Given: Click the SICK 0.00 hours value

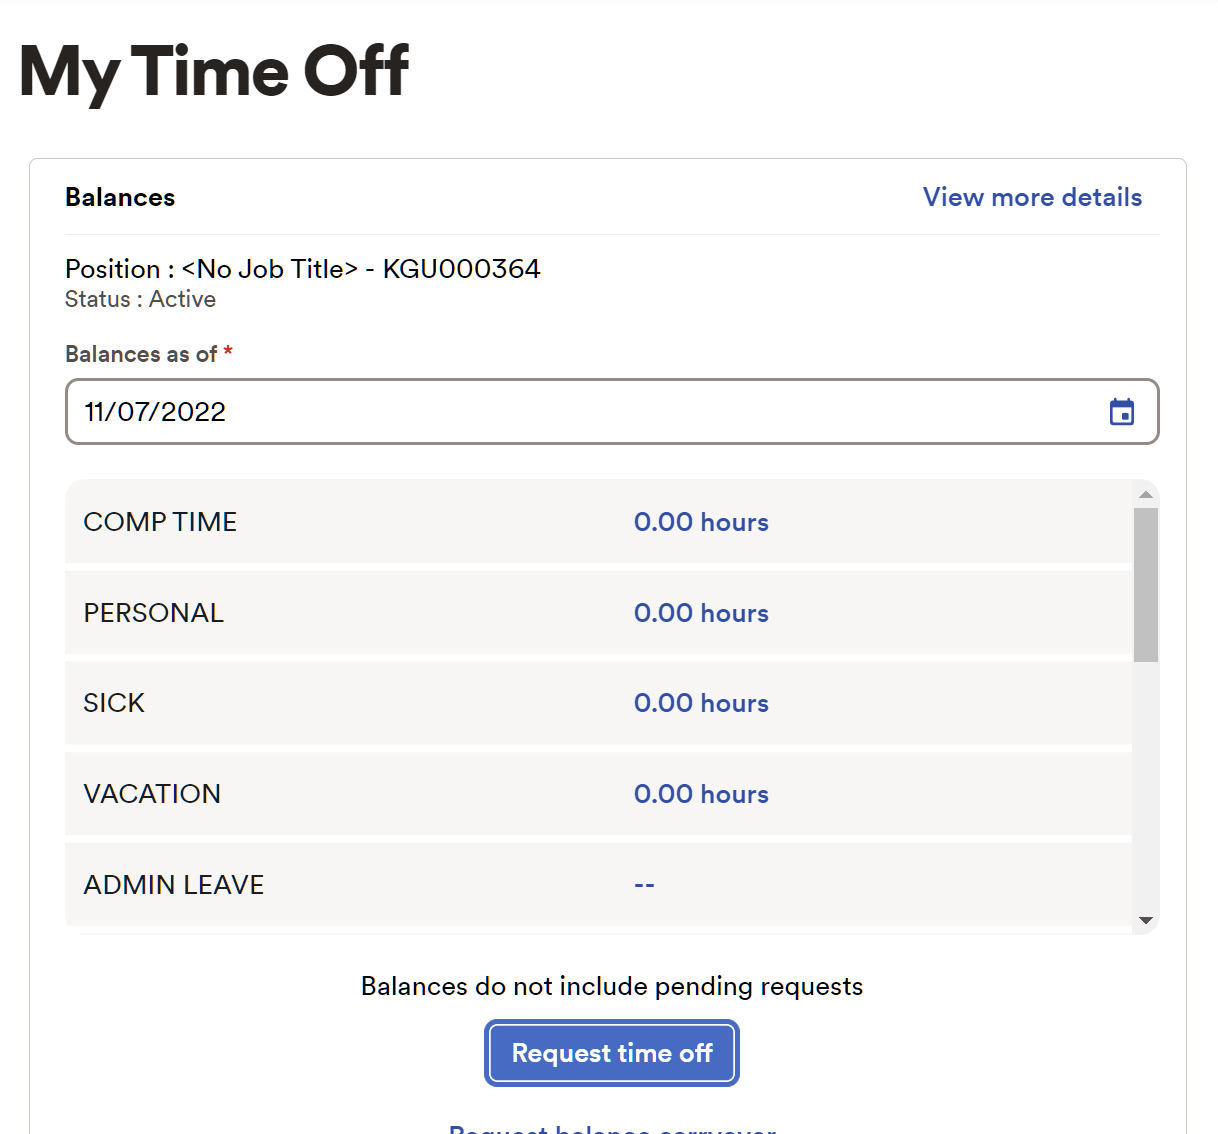Looking at the screenshot, I should pos(701,703).
